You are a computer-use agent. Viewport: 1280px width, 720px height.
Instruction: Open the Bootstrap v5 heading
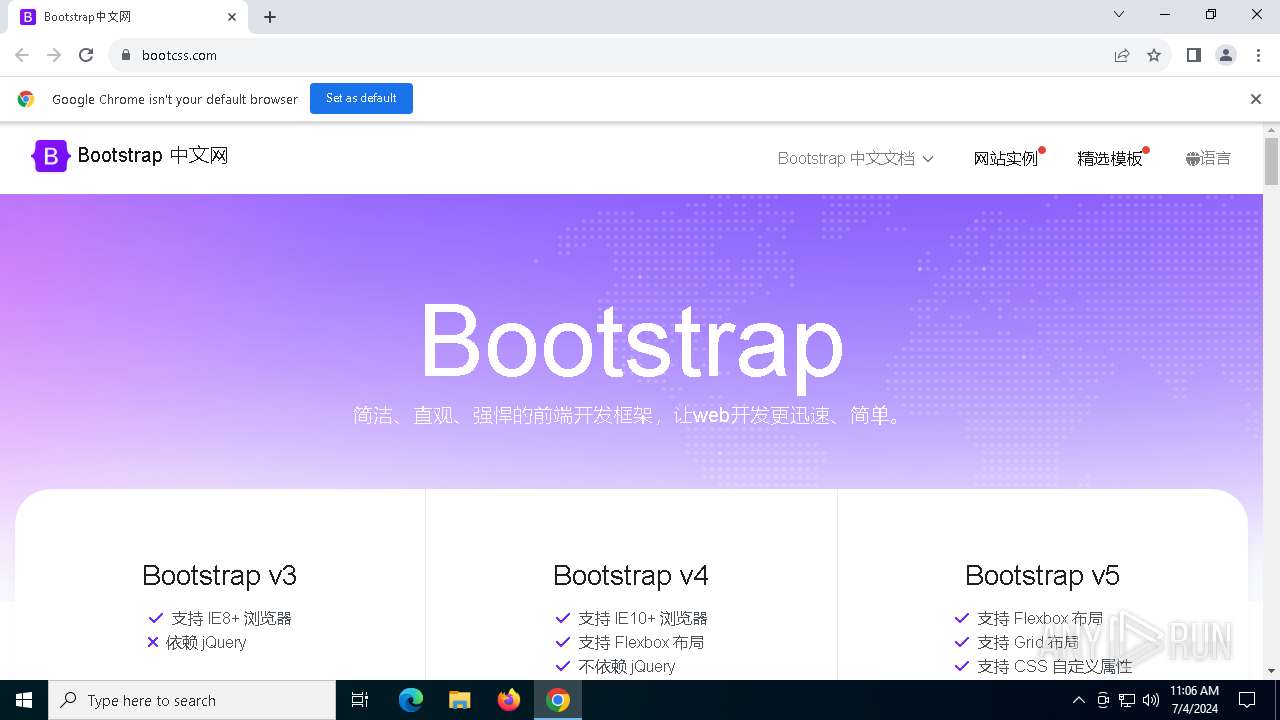click(x=1042, y=575)
